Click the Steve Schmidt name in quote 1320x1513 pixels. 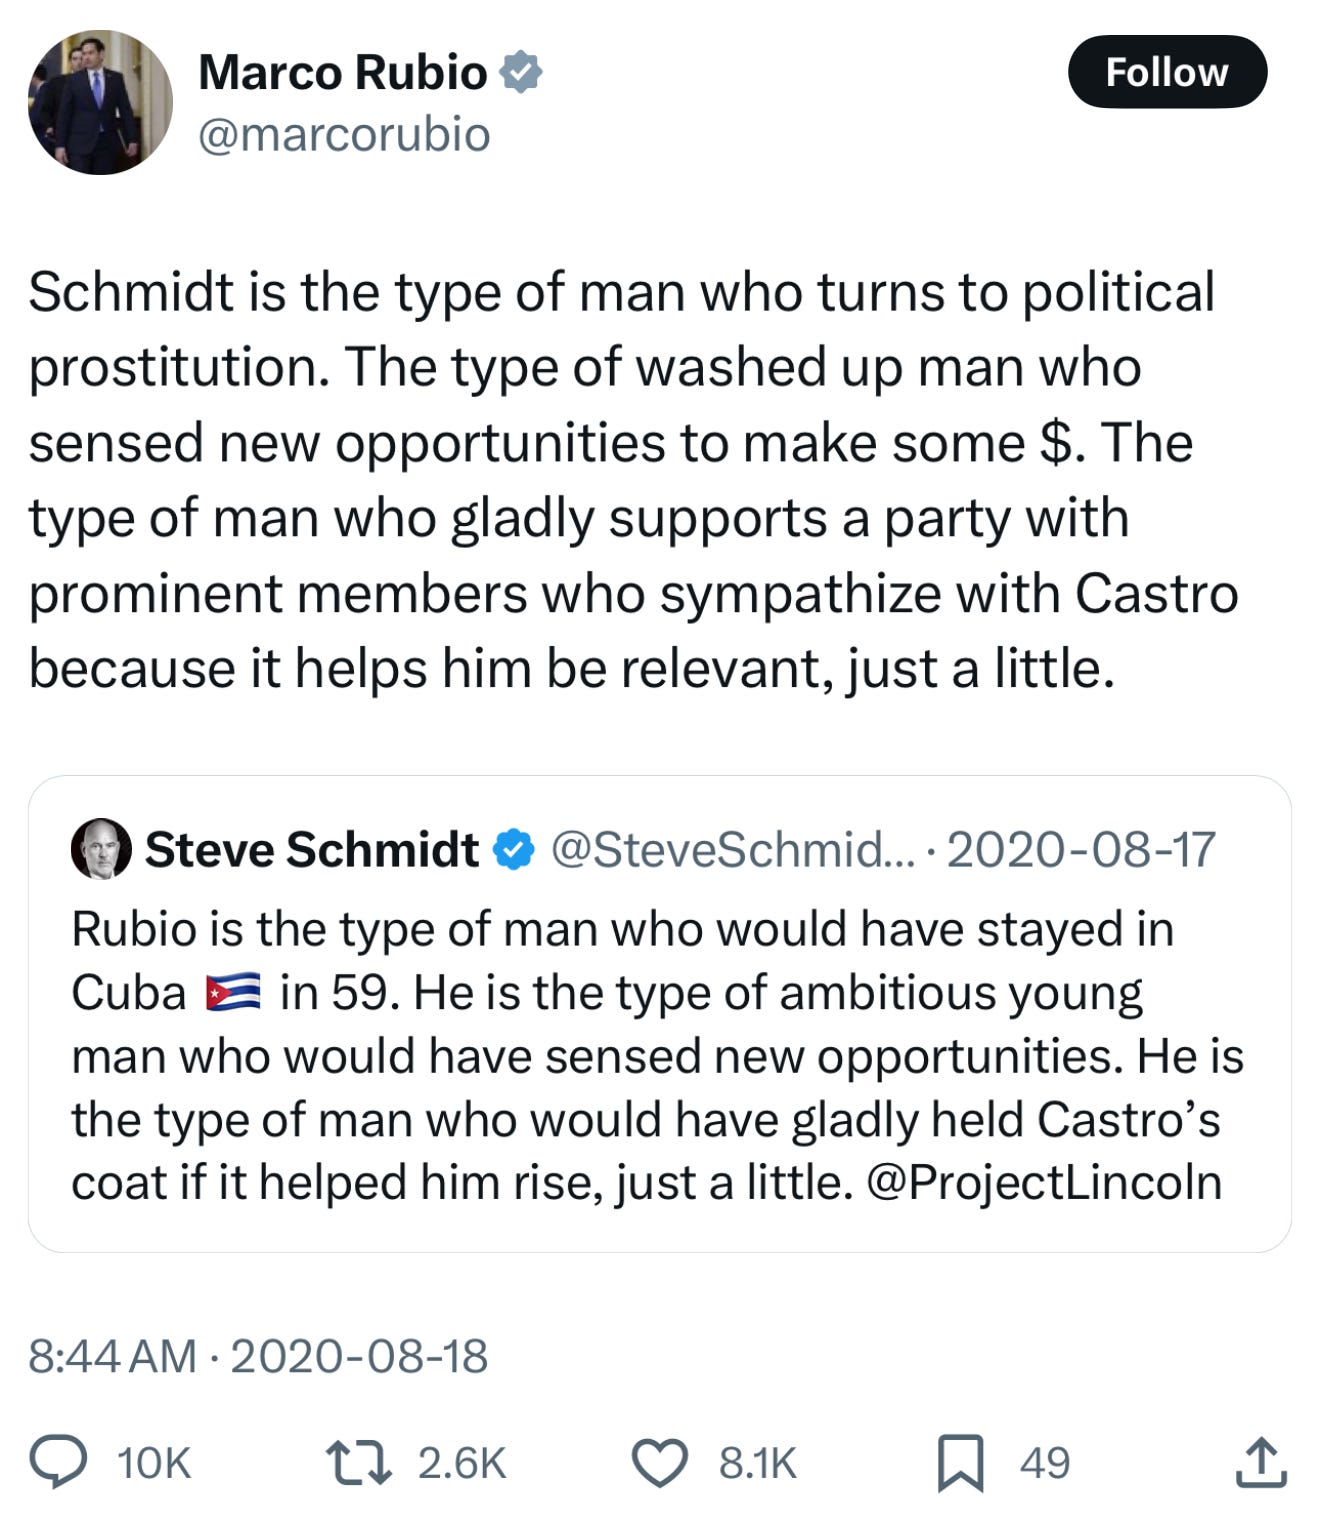click(311, 849)
